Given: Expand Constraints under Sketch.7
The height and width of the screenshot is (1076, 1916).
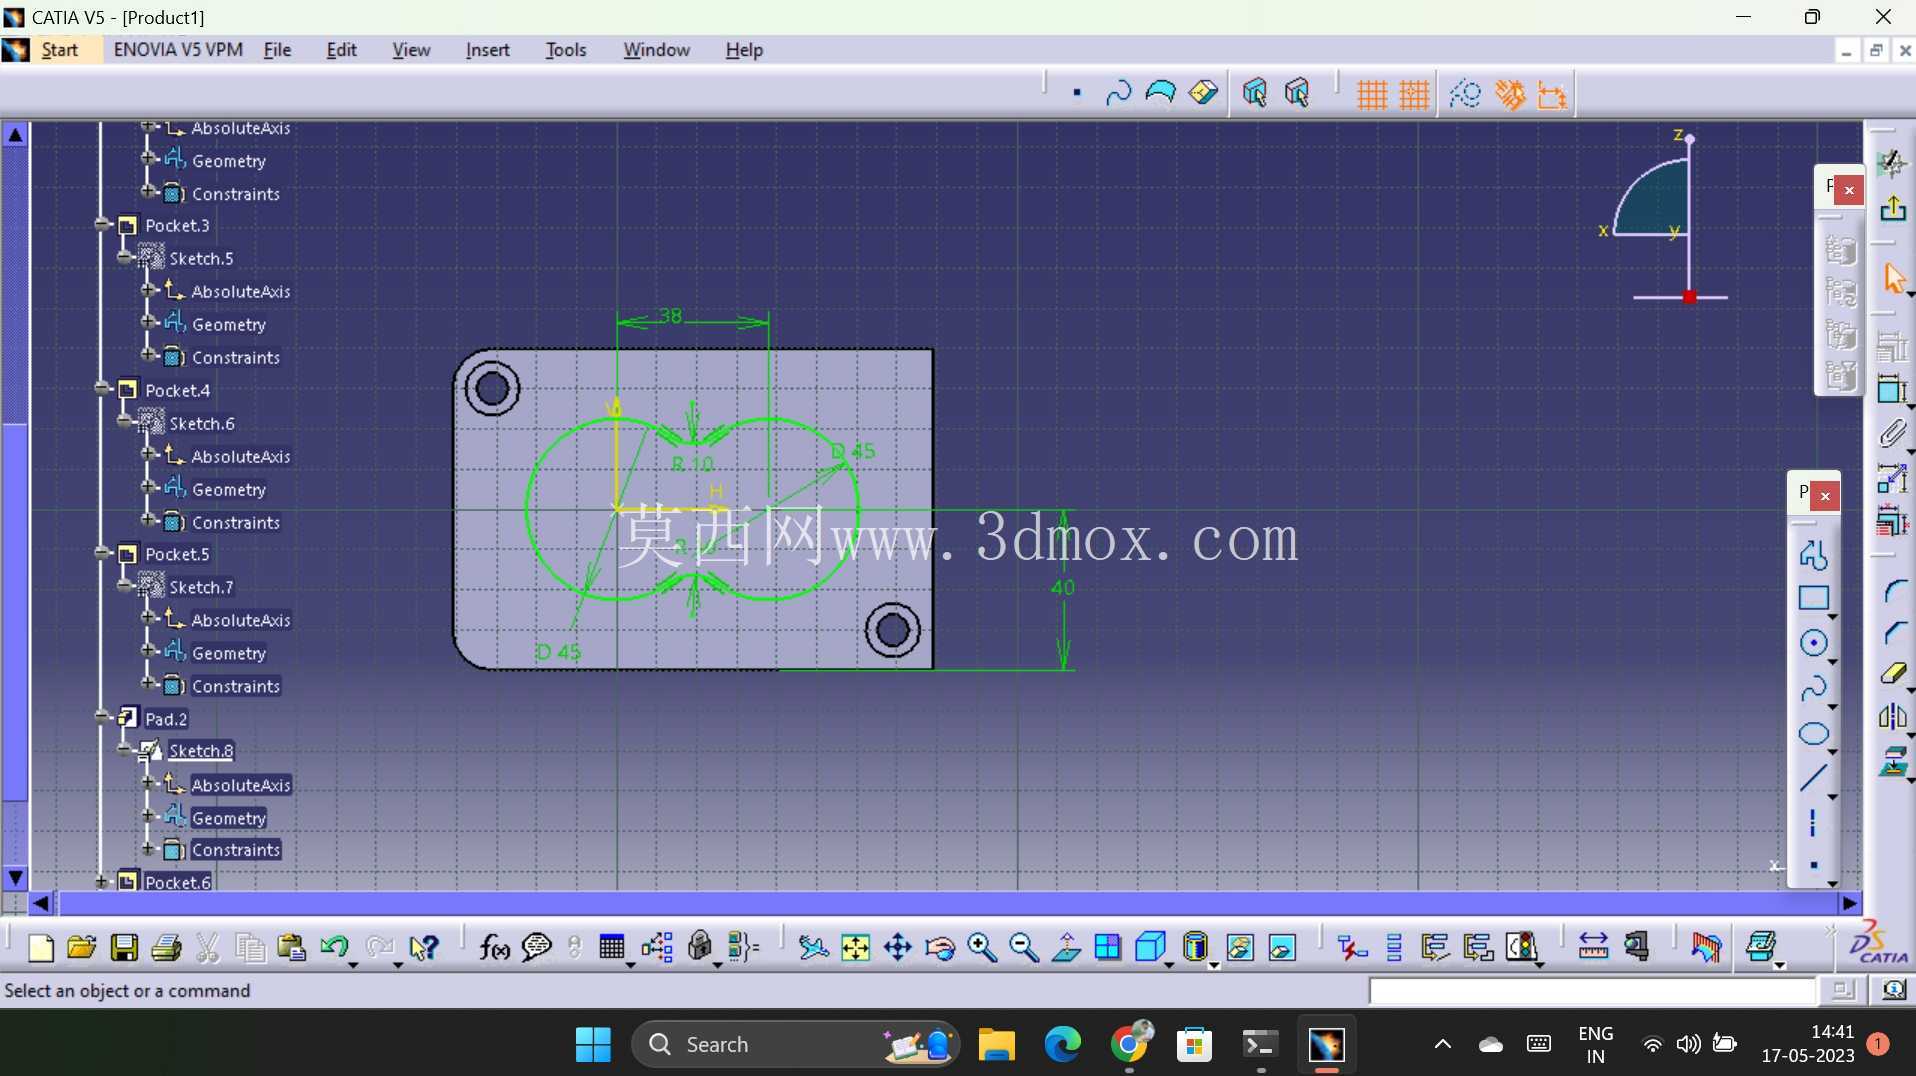Looking at the screenshot, I should [147, 684].
